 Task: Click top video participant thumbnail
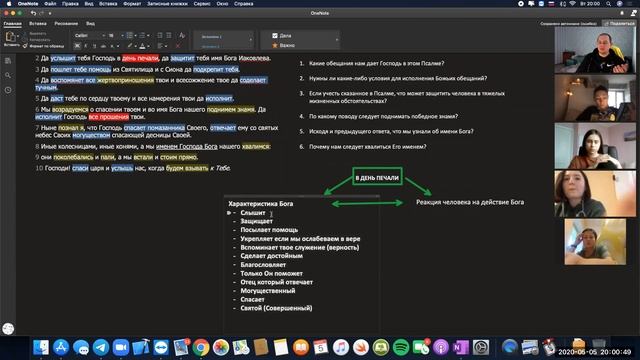click(595, 50)
